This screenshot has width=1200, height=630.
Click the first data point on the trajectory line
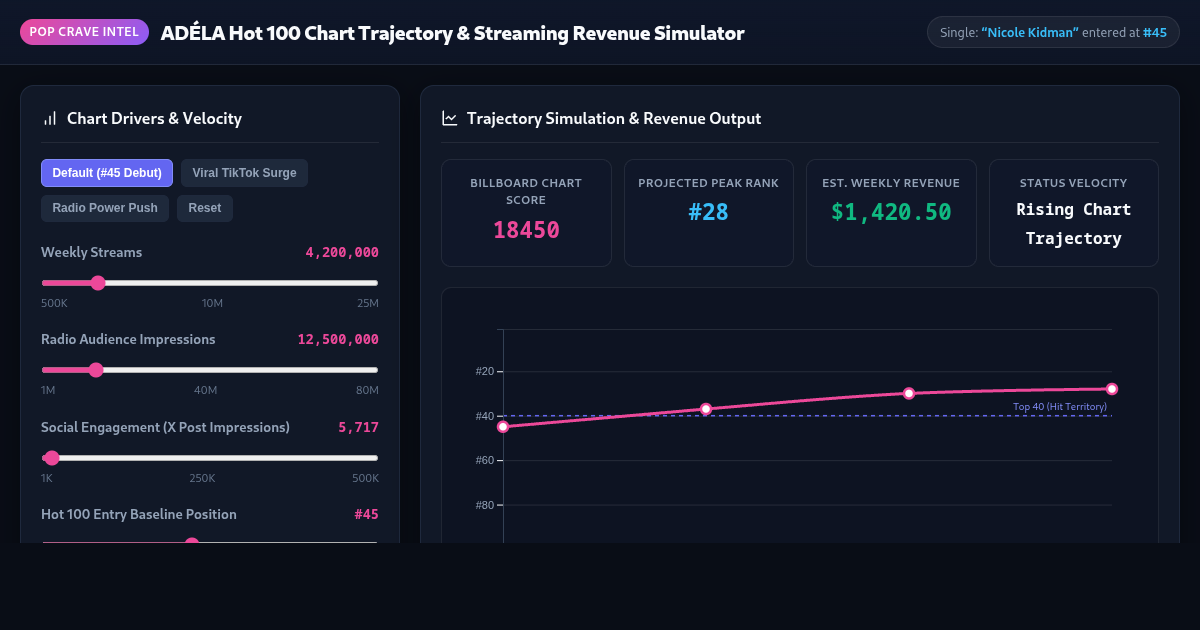[503, 427]
